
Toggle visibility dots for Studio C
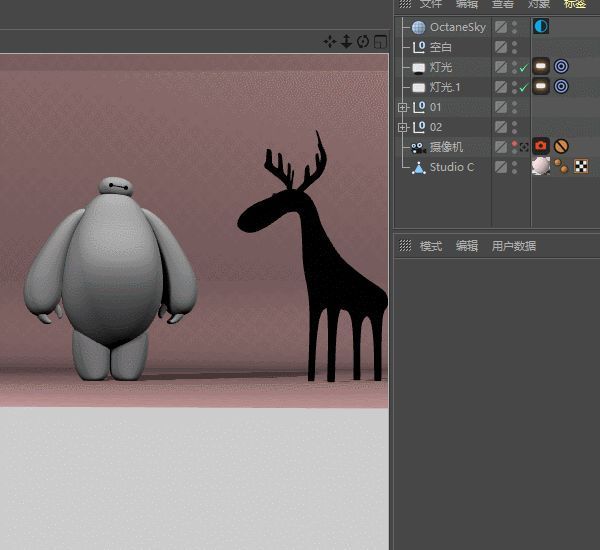coord(514,167)
